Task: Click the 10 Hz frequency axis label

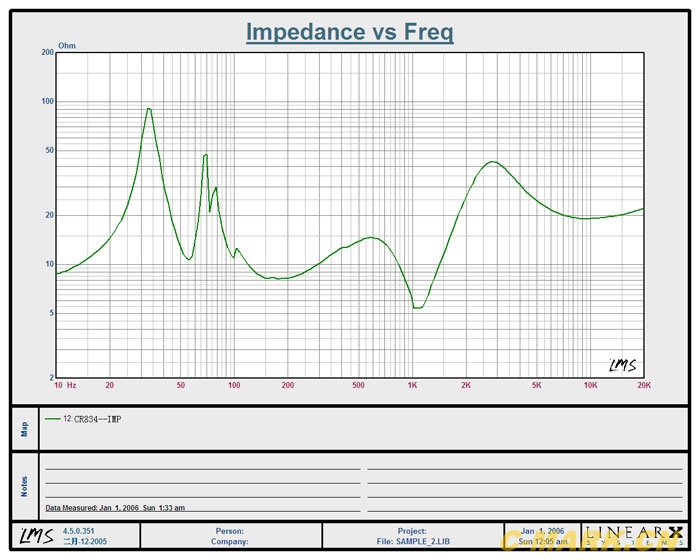Action: pyautogui.click(x=65, y=385)
